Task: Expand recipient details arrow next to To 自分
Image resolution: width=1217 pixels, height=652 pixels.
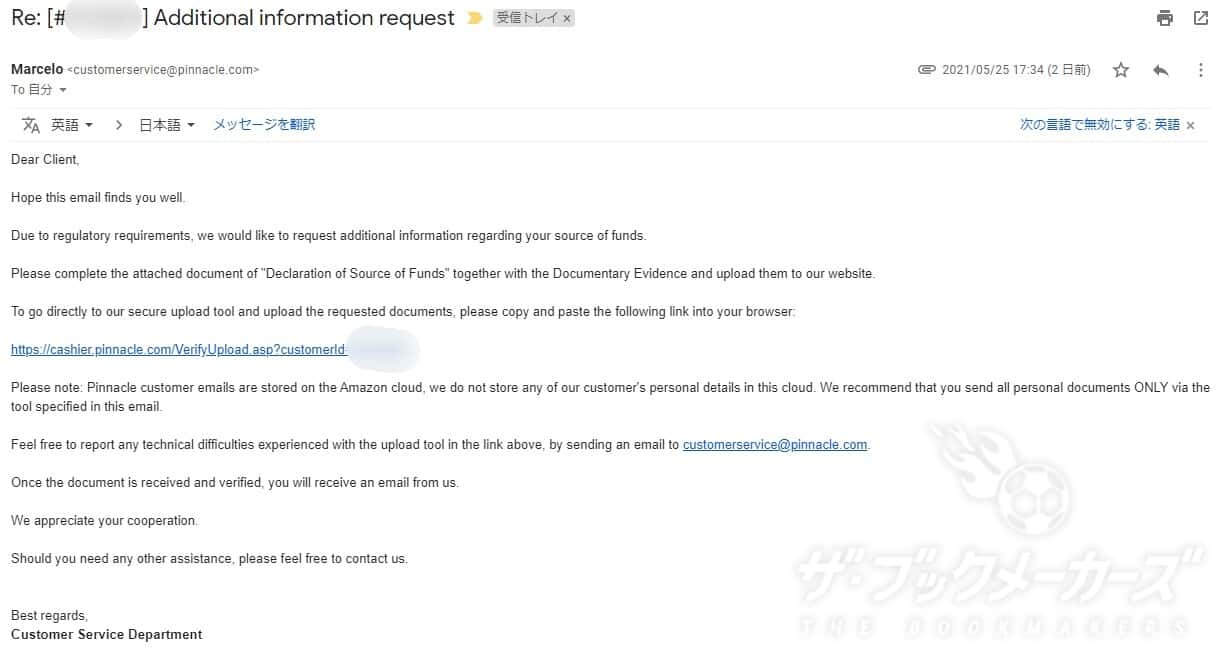Action: click(x=63, y=90)
